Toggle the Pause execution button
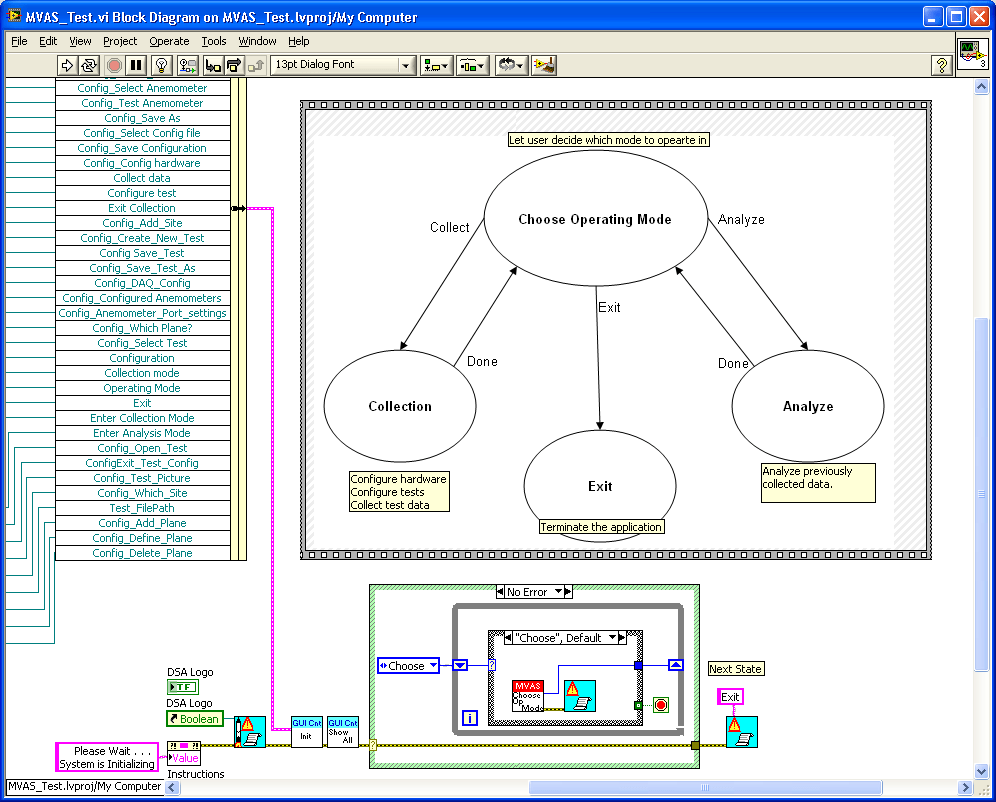The image size is (996, 802). 135,66
